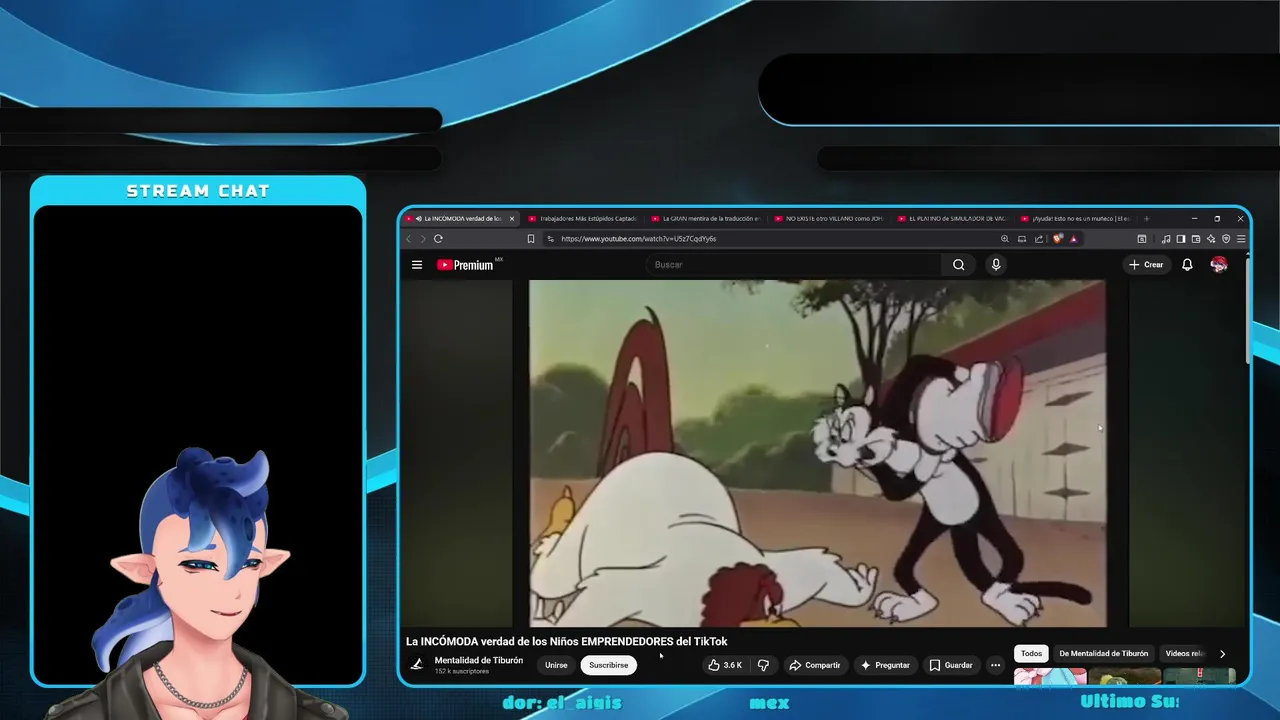Image resolution: width=1280 pixels, height=720 pixels.
Task: Switch to '¡Ayuda! Esto no es un muñeco' tab
Action: pos(1075,218)
